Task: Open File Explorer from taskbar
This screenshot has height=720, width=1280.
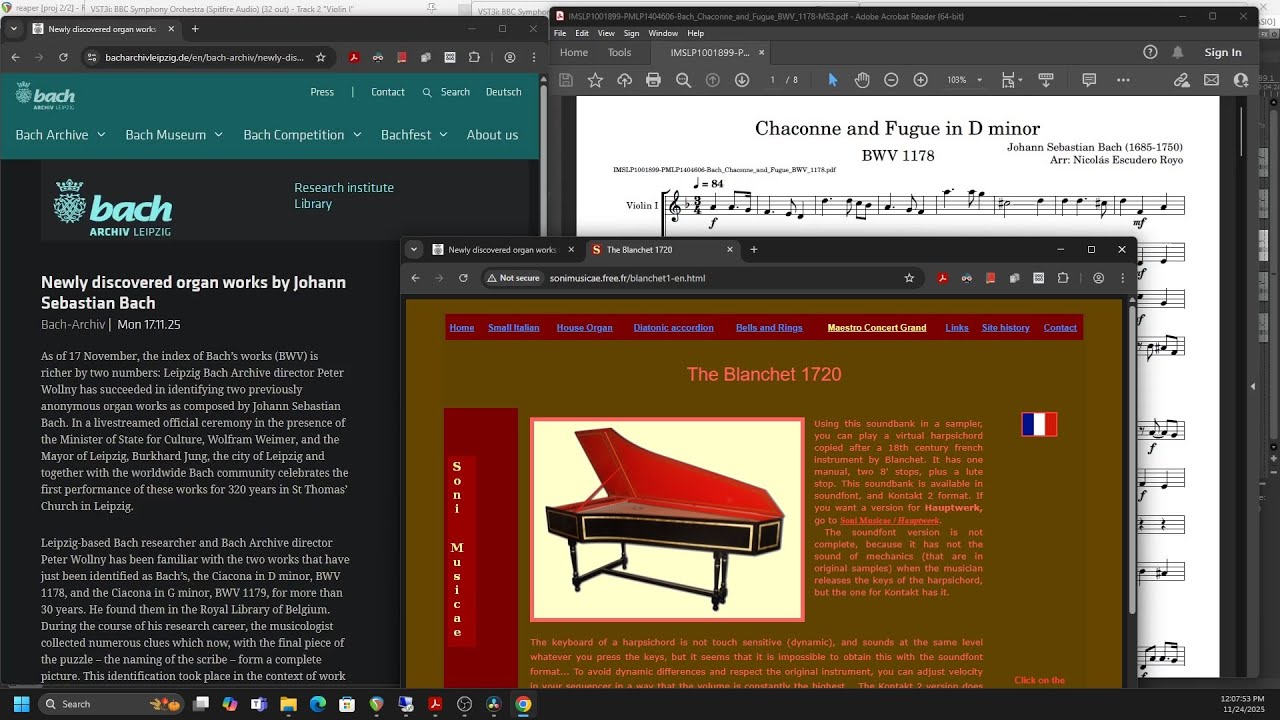Action: [288, 704]
